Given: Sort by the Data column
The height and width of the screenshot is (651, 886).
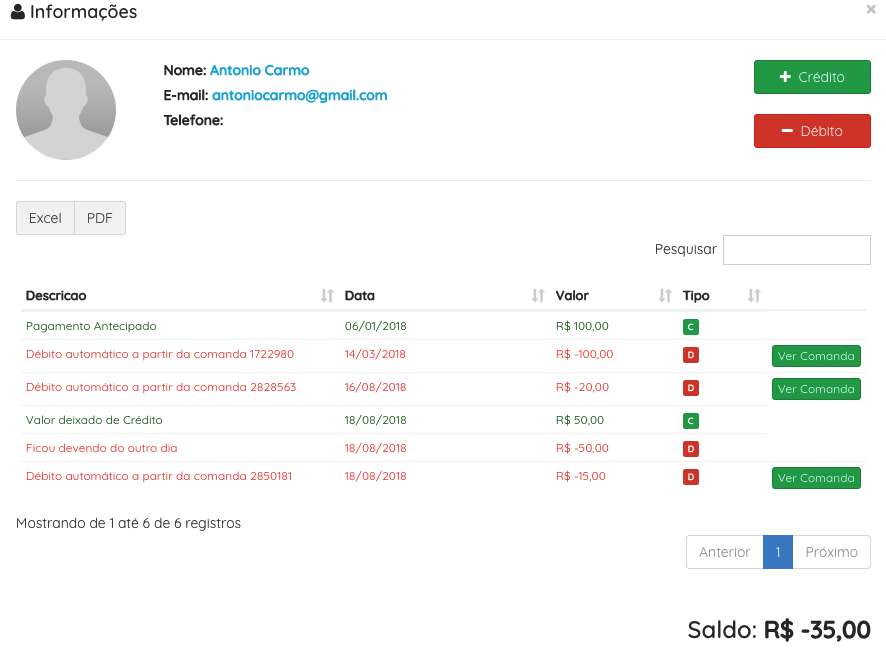Looking at the screenshot, I should tap(445, 296).
